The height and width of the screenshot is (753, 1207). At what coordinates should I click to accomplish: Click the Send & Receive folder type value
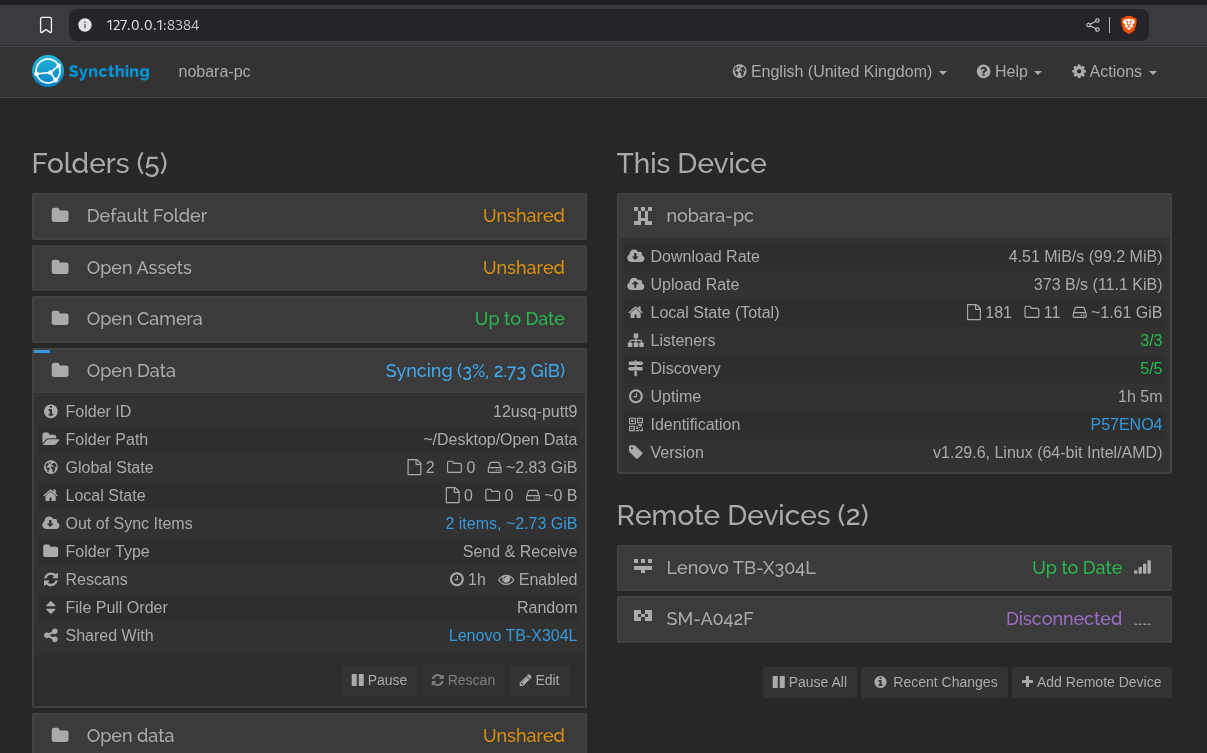[520, 551]
